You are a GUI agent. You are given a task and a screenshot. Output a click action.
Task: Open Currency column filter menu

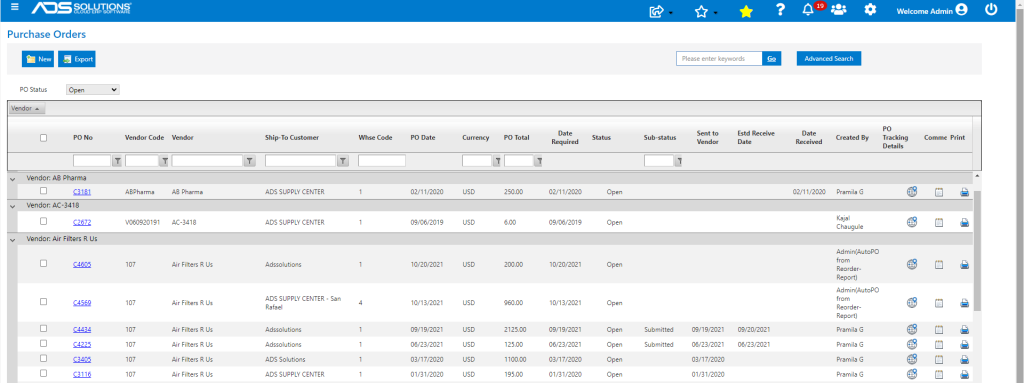(x=496, y=161)
